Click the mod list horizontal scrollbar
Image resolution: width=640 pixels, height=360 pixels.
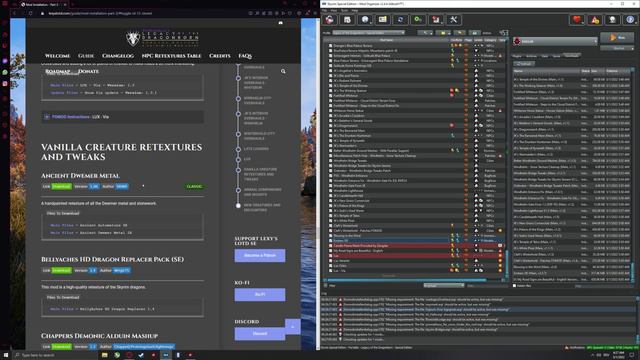click(x=407, y=280)
